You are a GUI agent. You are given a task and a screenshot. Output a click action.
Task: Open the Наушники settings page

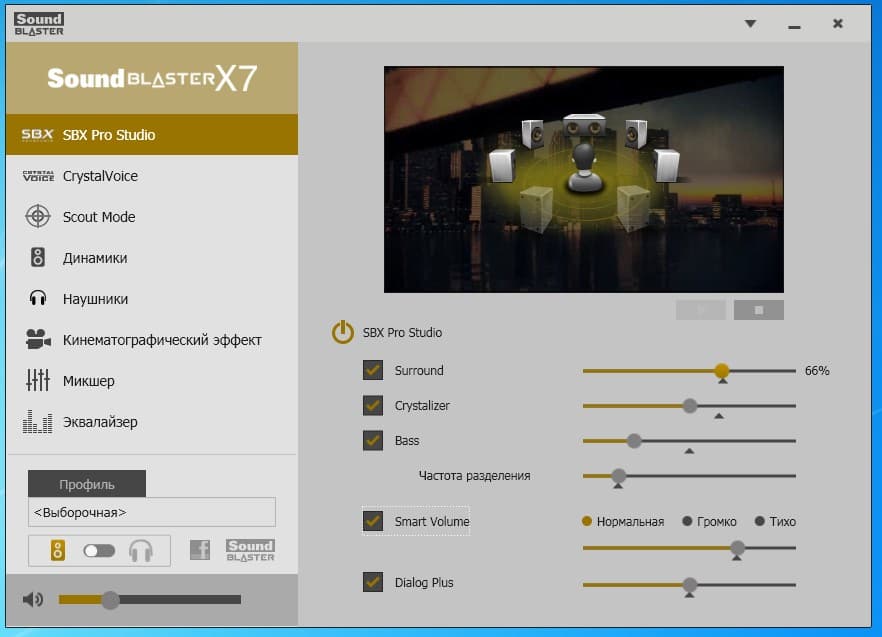point(152,299)
